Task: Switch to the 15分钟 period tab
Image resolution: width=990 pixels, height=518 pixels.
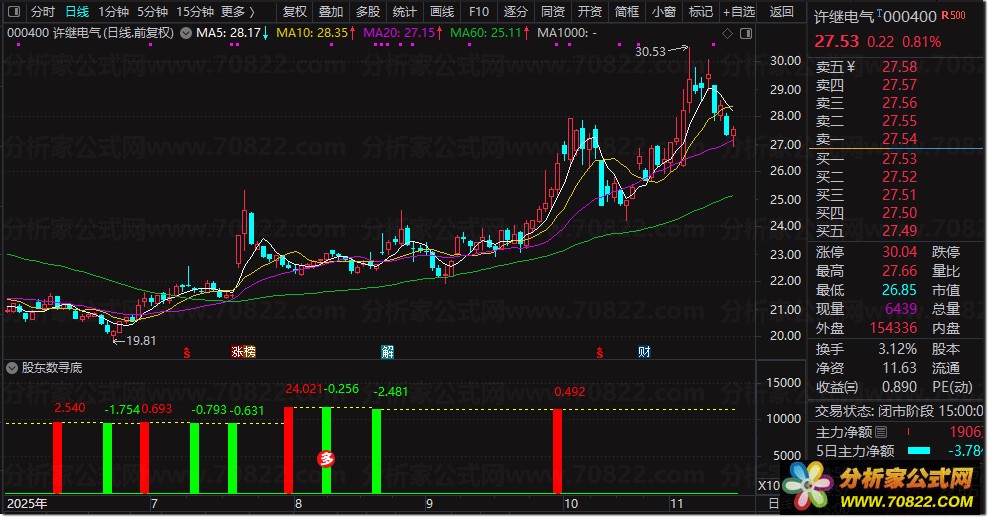Action: (x=194, y=11)
